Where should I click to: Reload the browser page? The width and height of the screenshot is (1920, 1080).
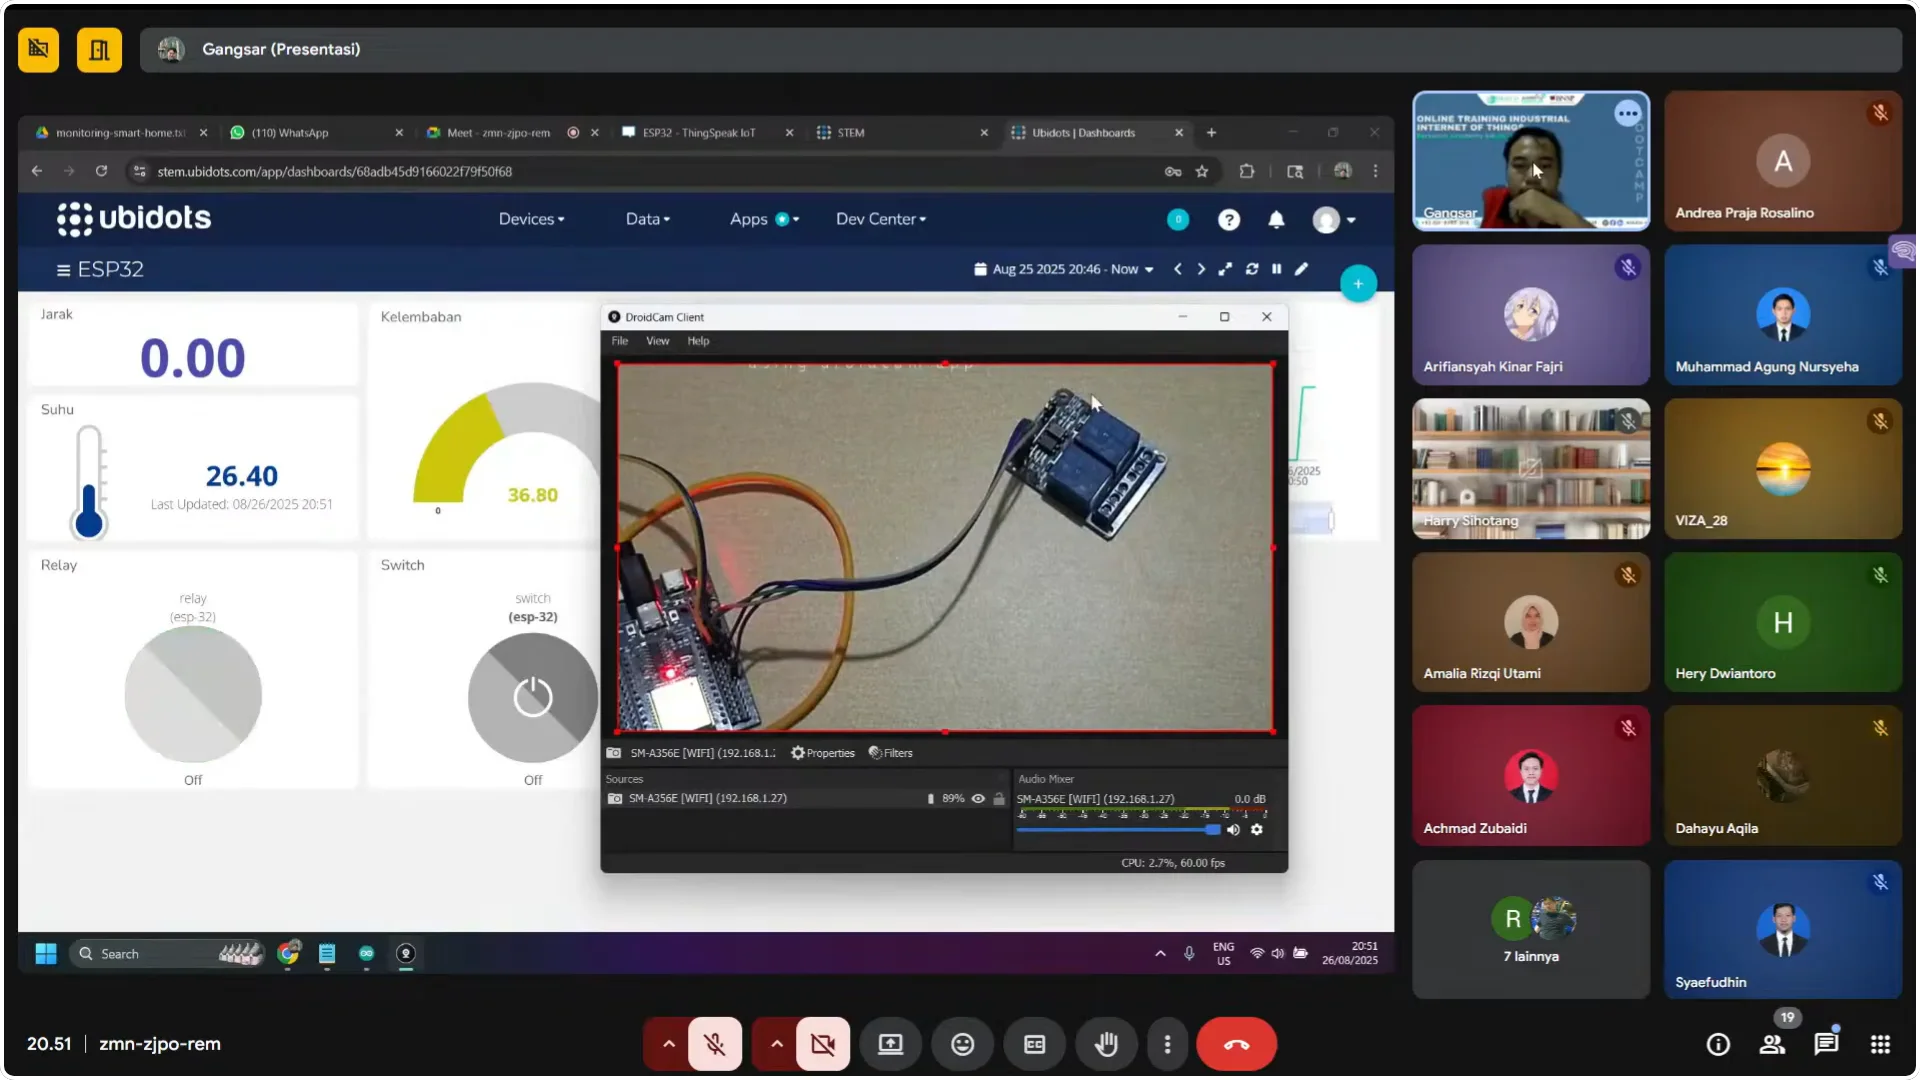click(x=101, y=172)
